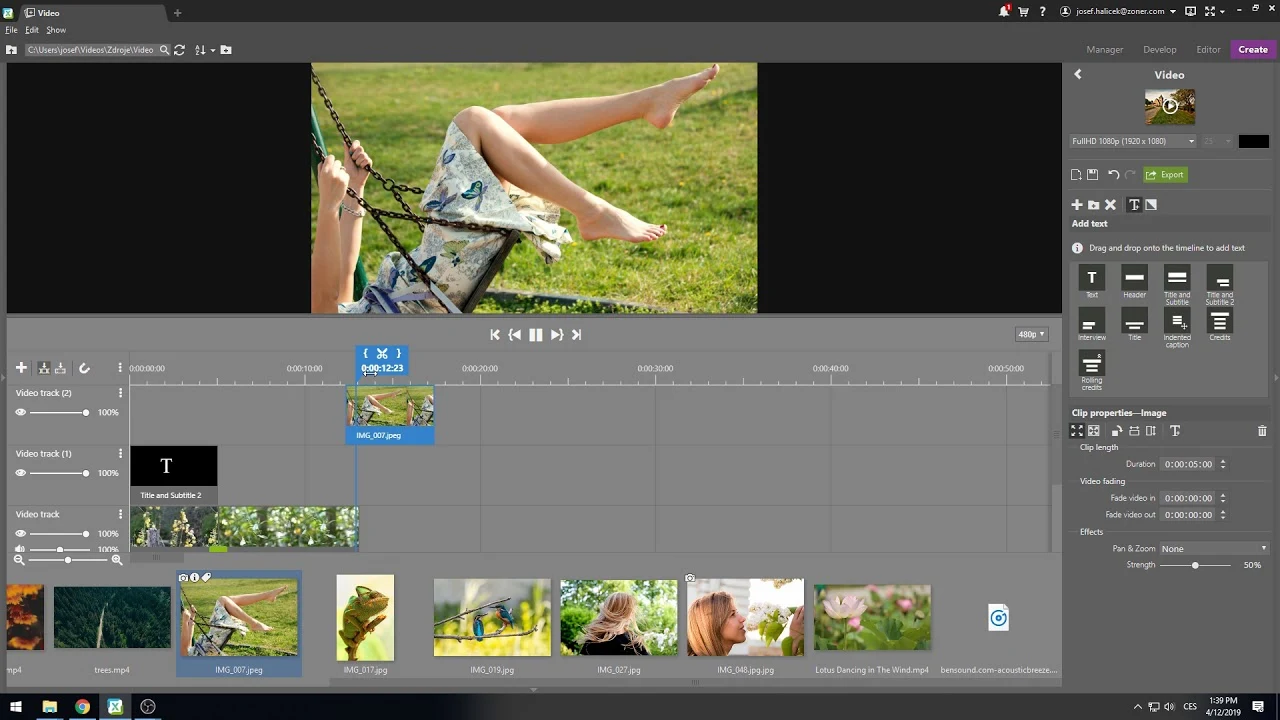Click the black background color swatch
Image resolution: width=1280 pixels, height=720 pixels.
1253,141
